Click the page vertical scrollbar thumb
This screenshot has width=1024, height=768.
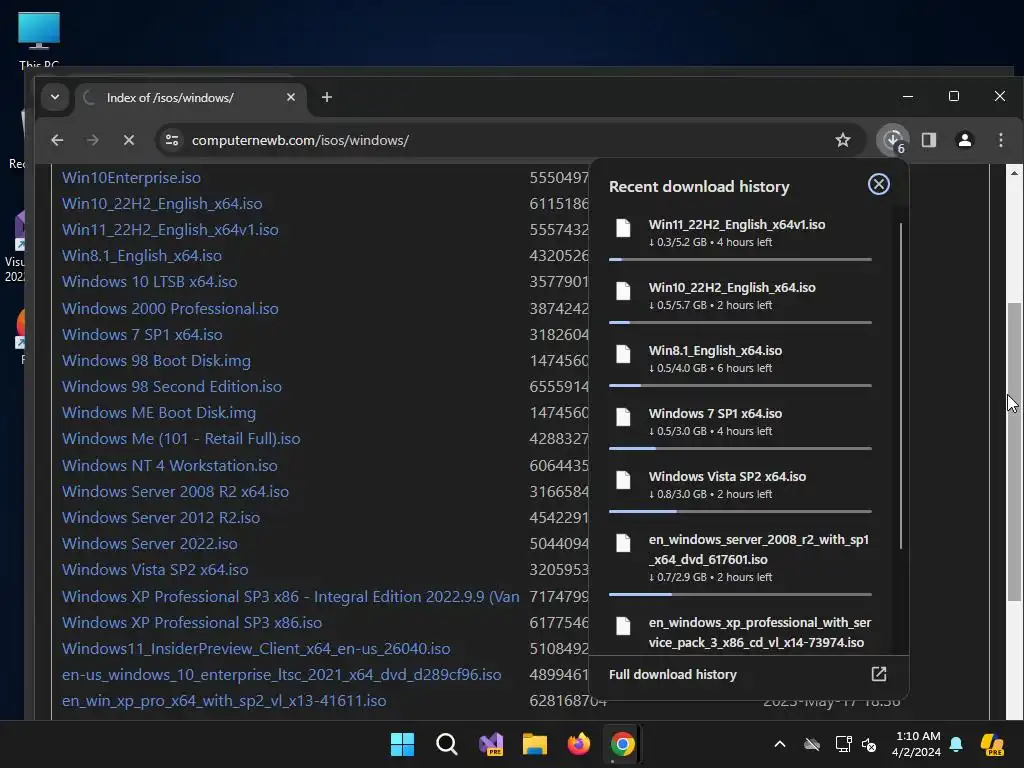(1014, 452)
